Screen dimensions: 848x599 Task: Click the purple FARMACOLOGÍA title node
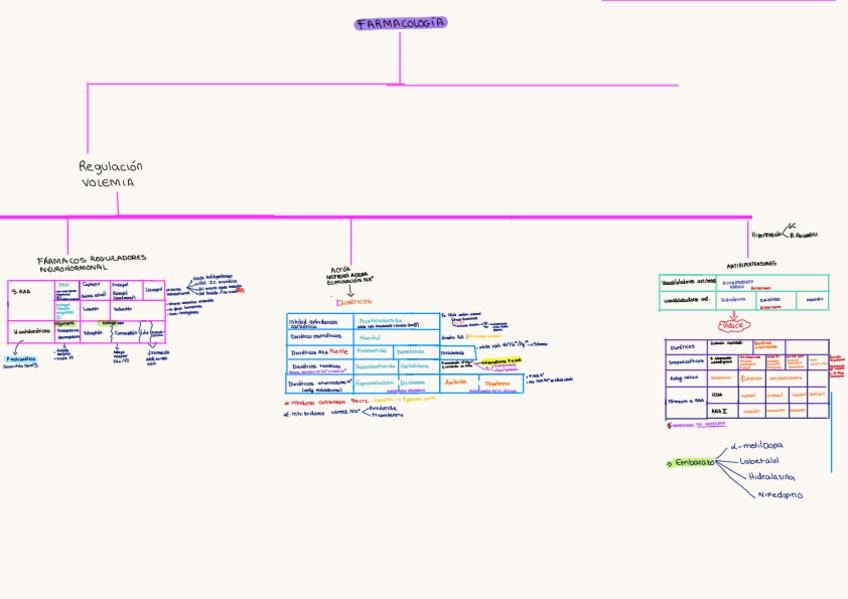pyautogui.click(x=401, y=23)
